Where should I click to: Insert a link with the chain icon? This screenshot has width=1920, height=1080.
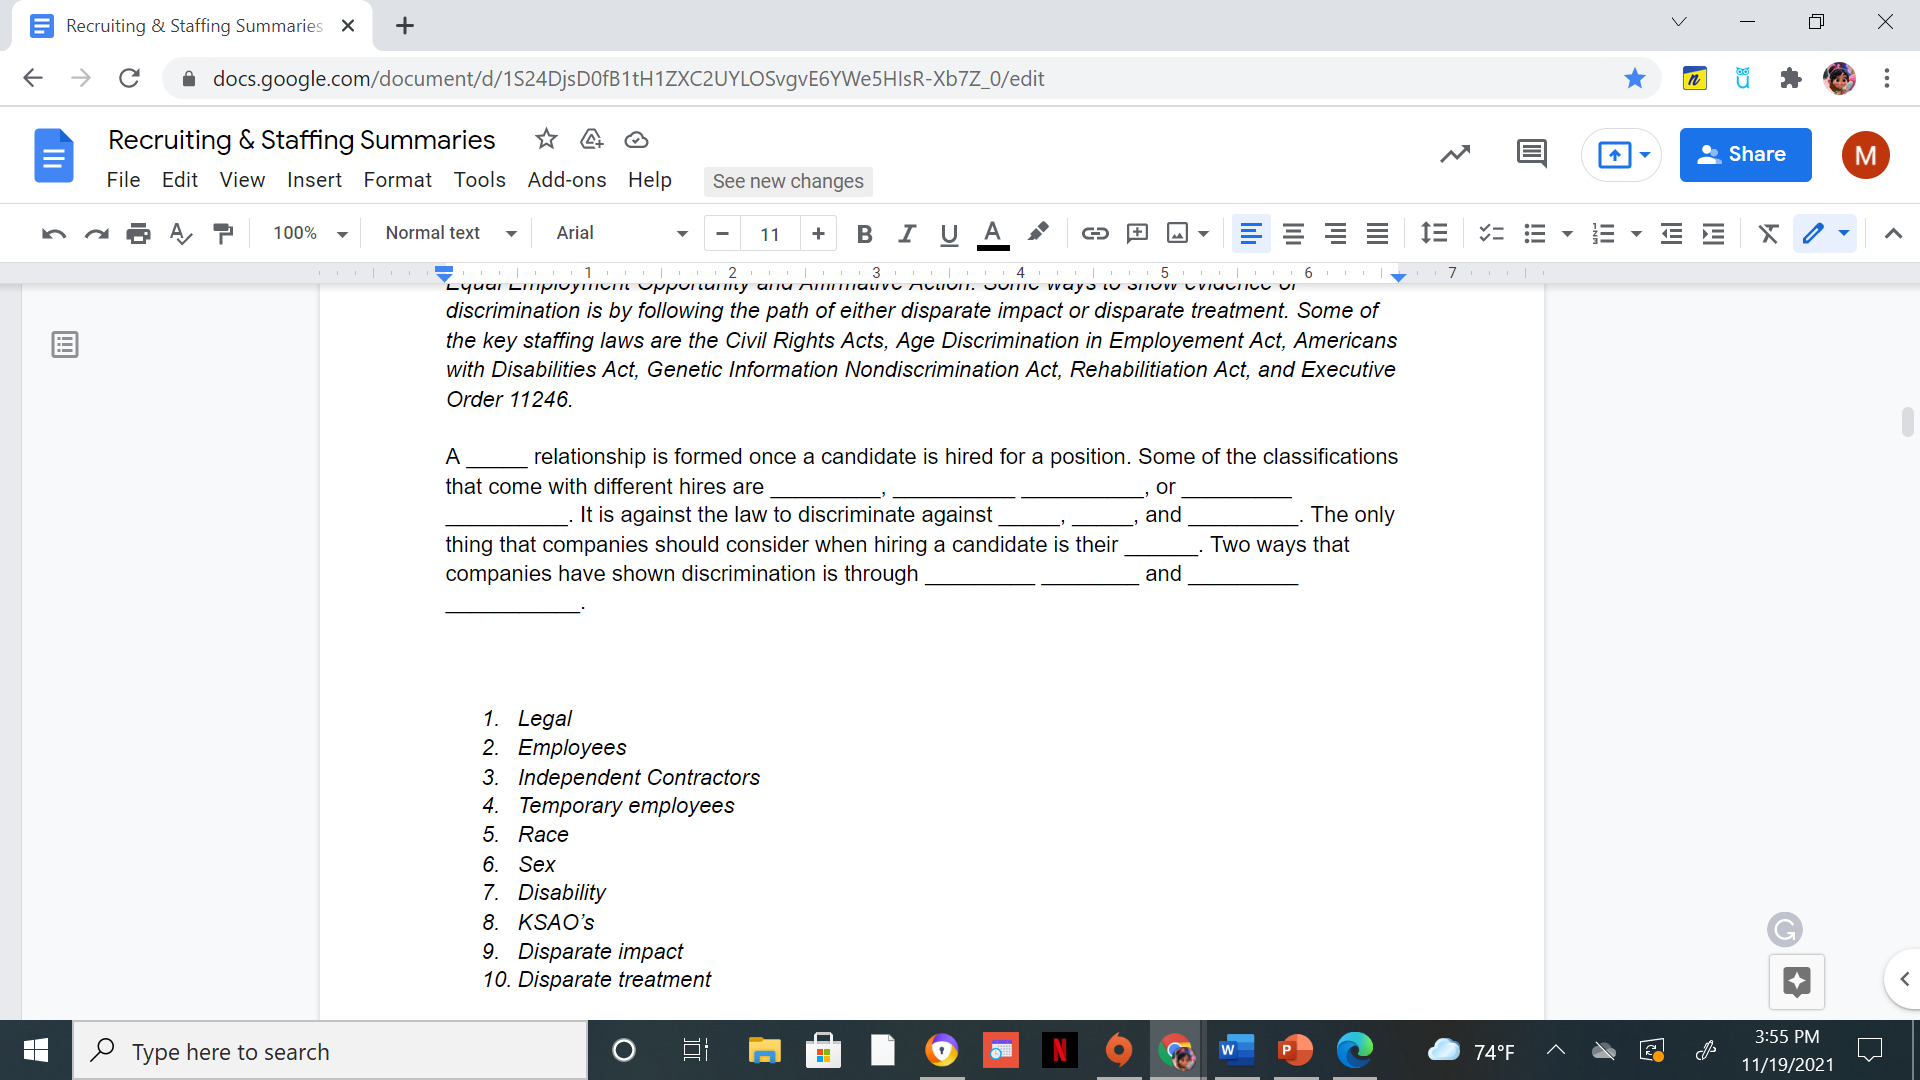(1095, 233)
